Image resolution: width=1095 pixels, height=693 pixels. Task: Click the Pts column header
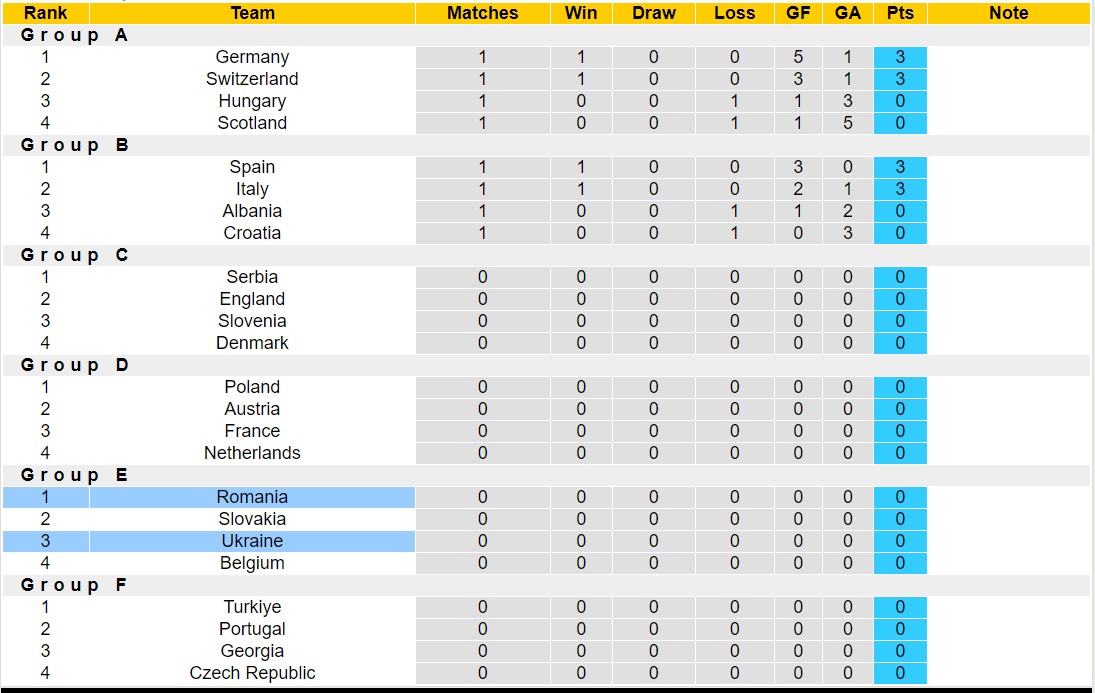click(899, 13)
